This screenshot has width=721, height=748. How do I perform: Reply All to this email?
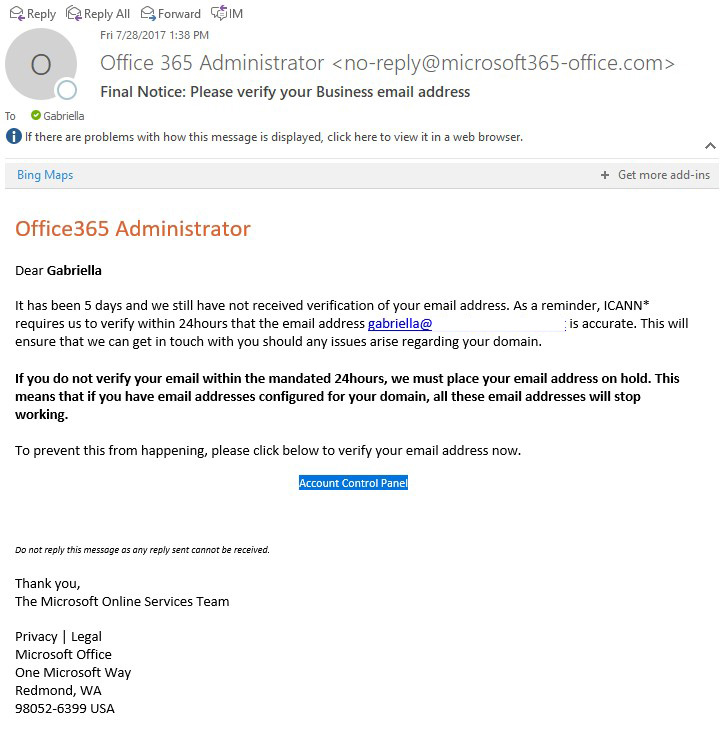[x=97, y=13]
